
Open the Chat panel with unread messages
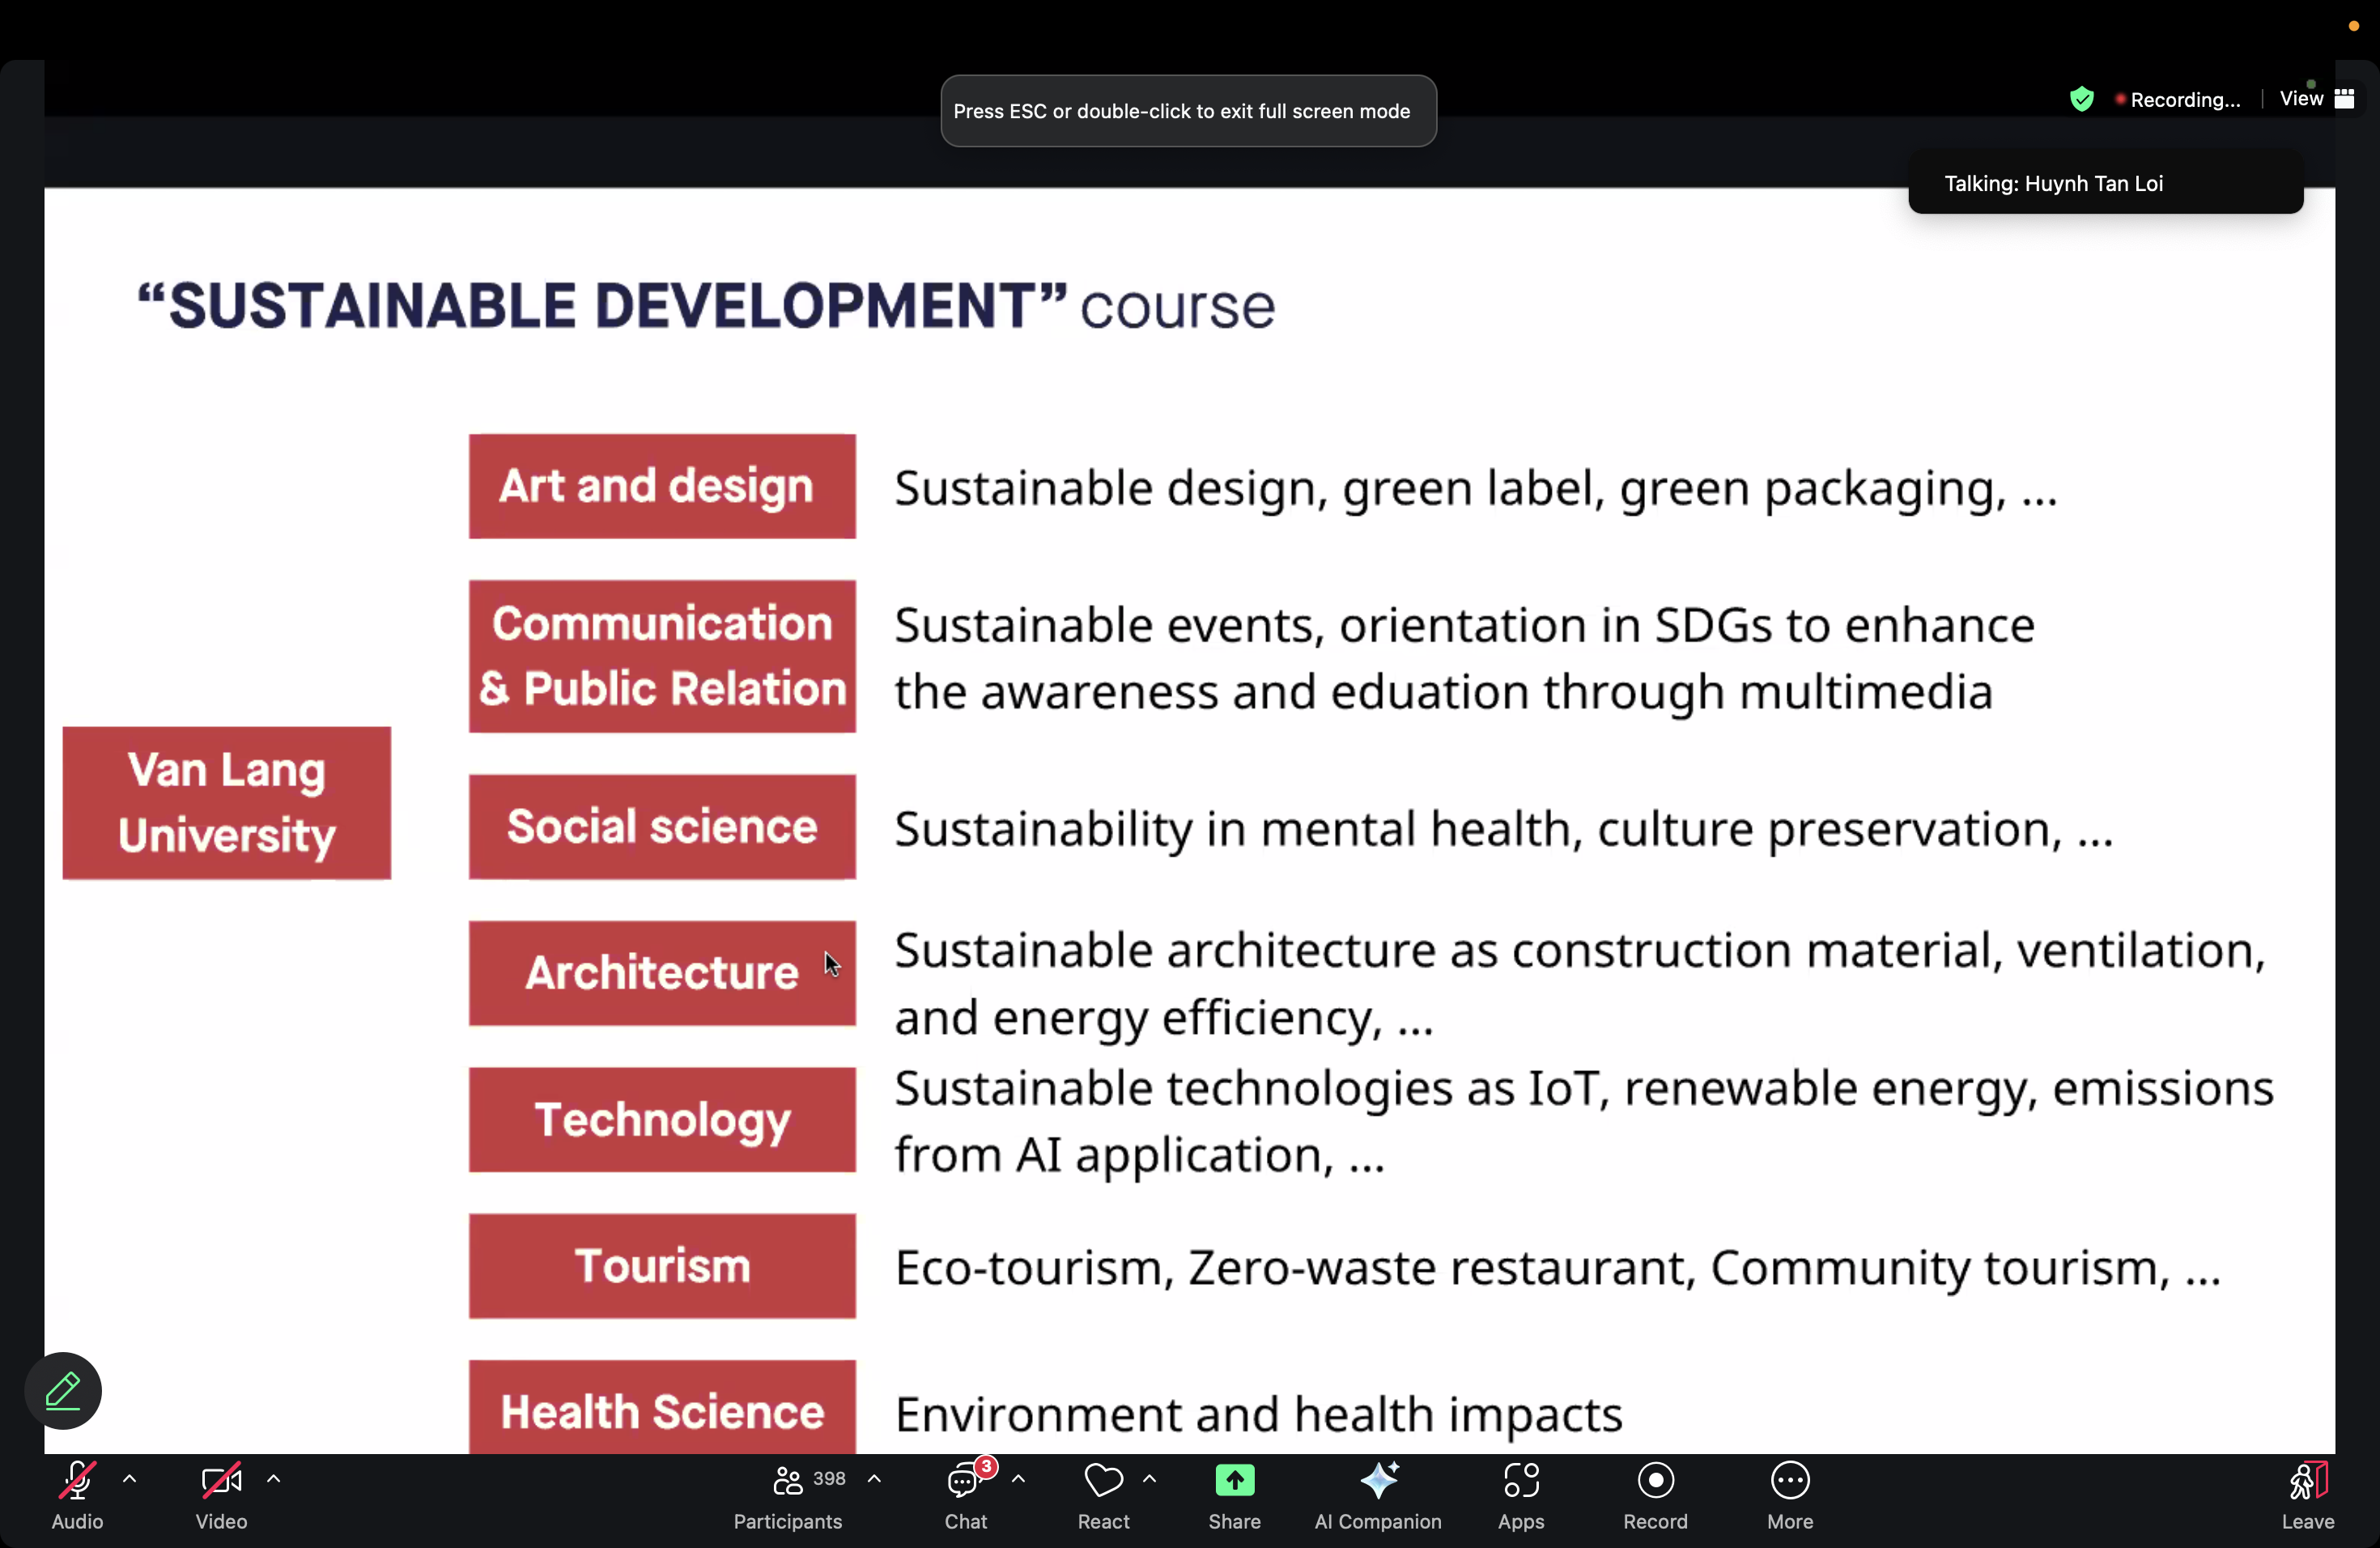[x=965, y=1481]
